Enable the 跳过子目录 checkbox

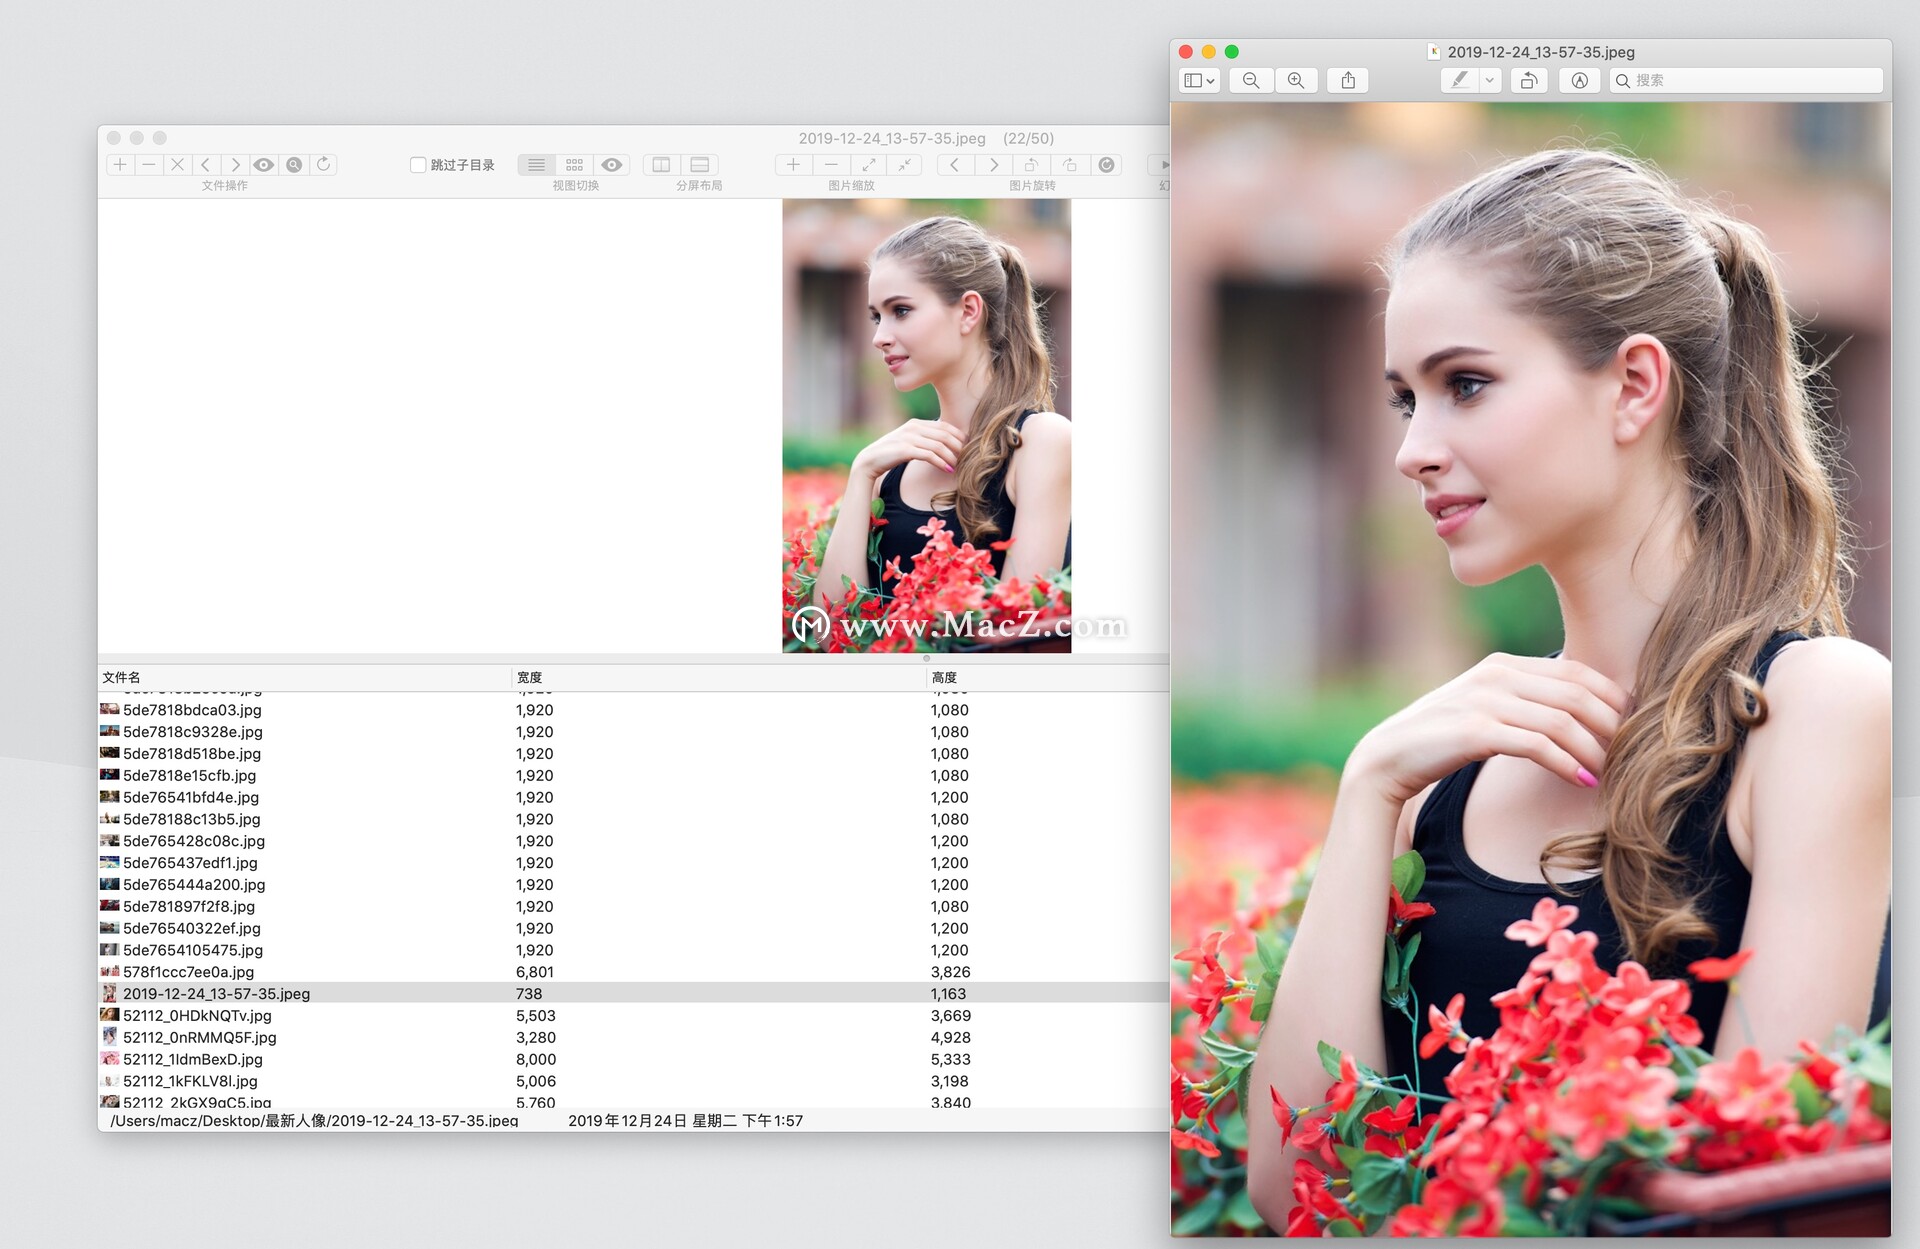point(418,165)
